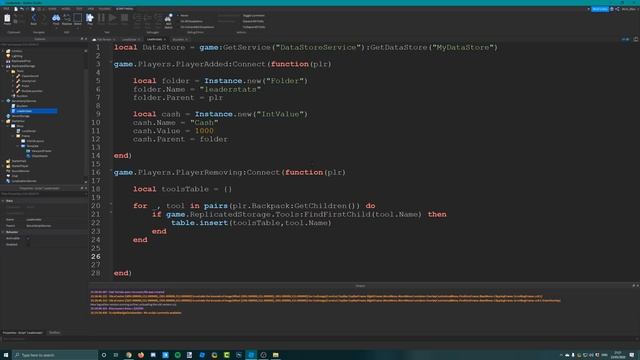
Task: Click the Chat service icon in Explorer
Action: (x=8, y=176)
